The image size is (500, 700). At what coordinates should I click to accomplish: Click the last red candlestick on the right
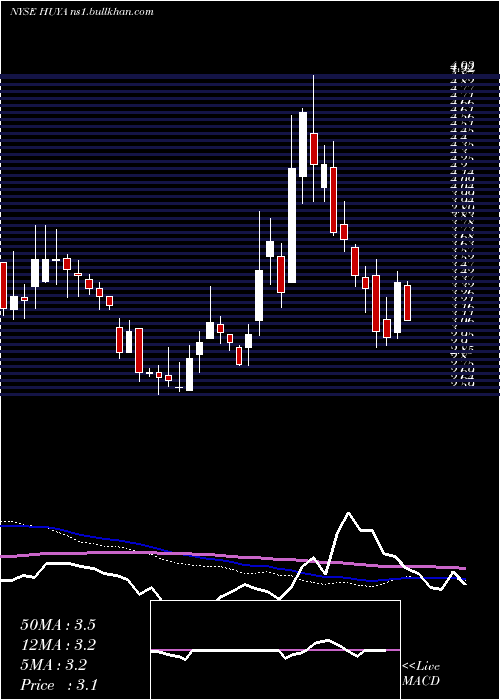pyautogui.click(x=408, y=303)
